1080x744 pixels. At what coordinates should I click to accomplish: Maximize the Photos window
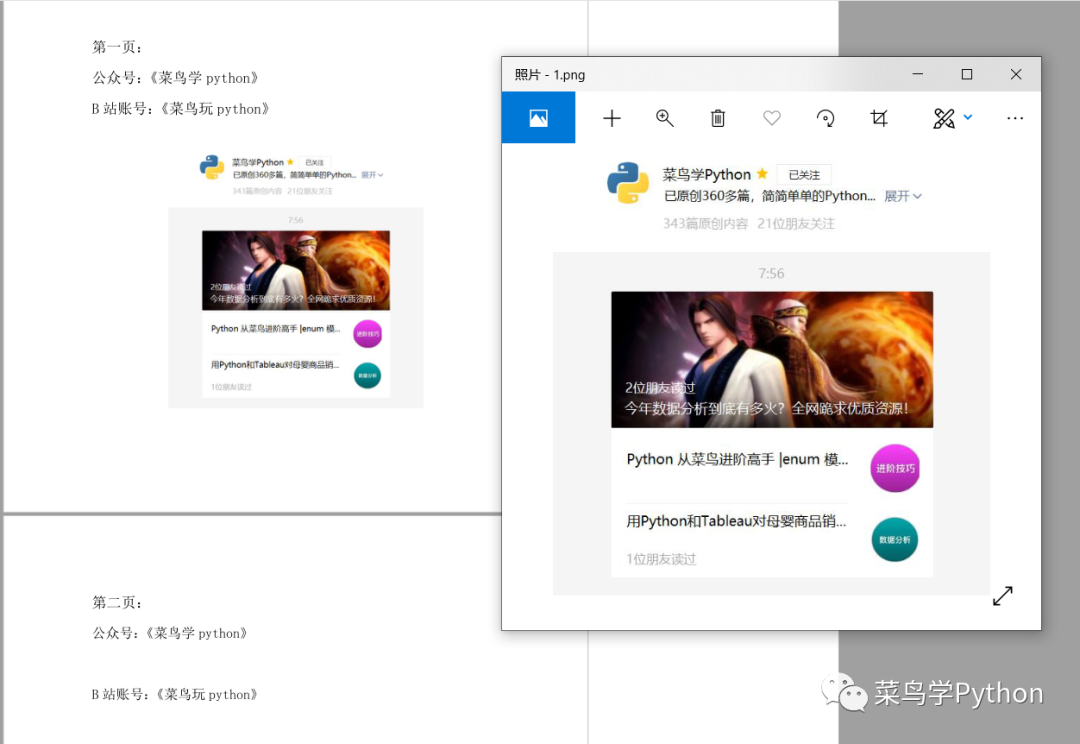pyautogui.click(x=967, y=74)
